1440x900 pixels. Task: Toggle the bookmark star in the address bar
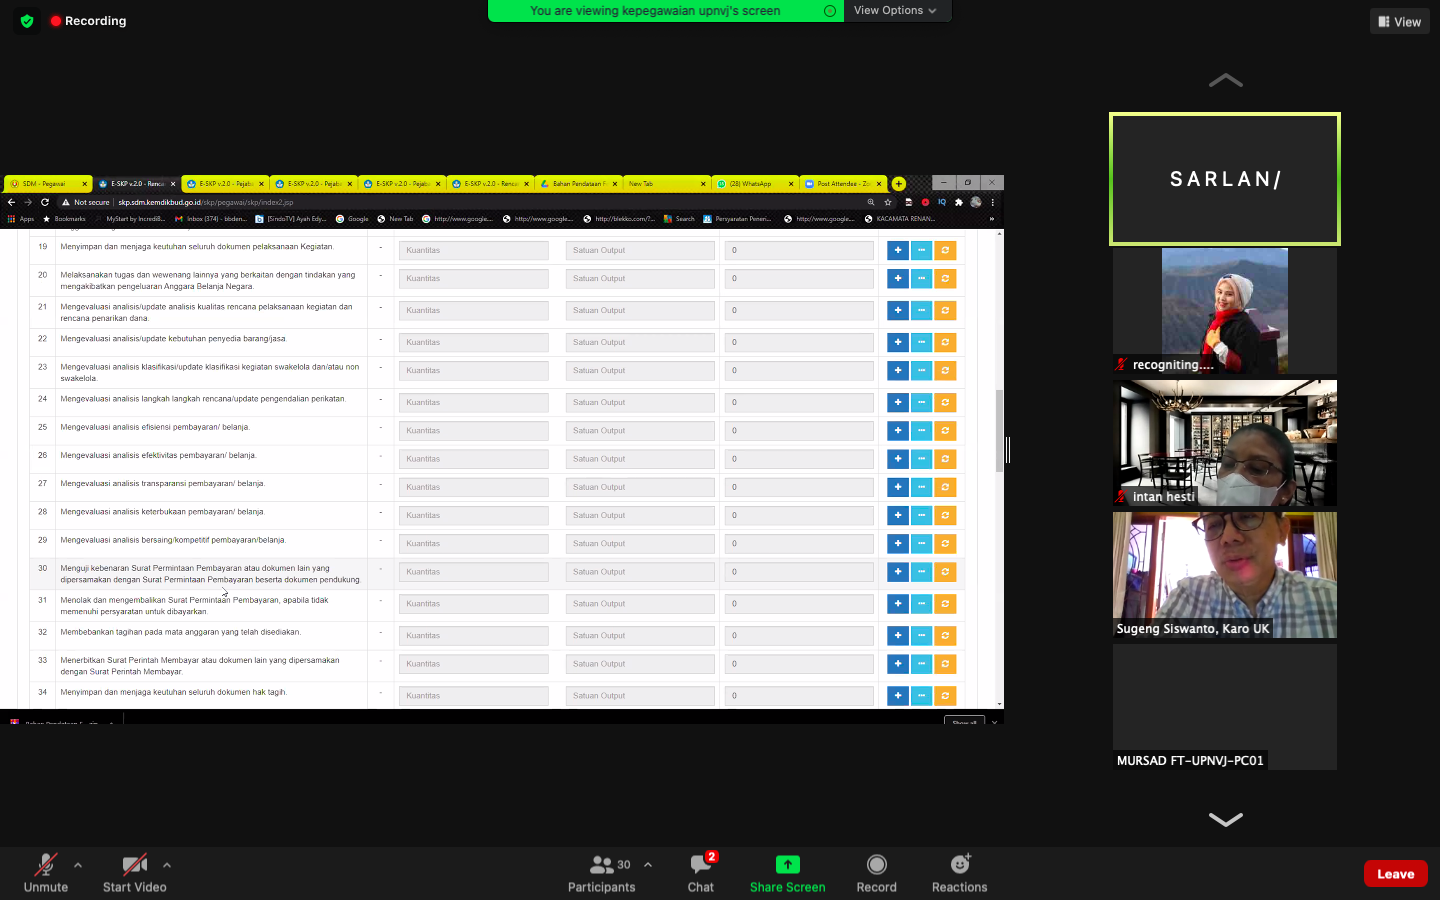[887, 201]
